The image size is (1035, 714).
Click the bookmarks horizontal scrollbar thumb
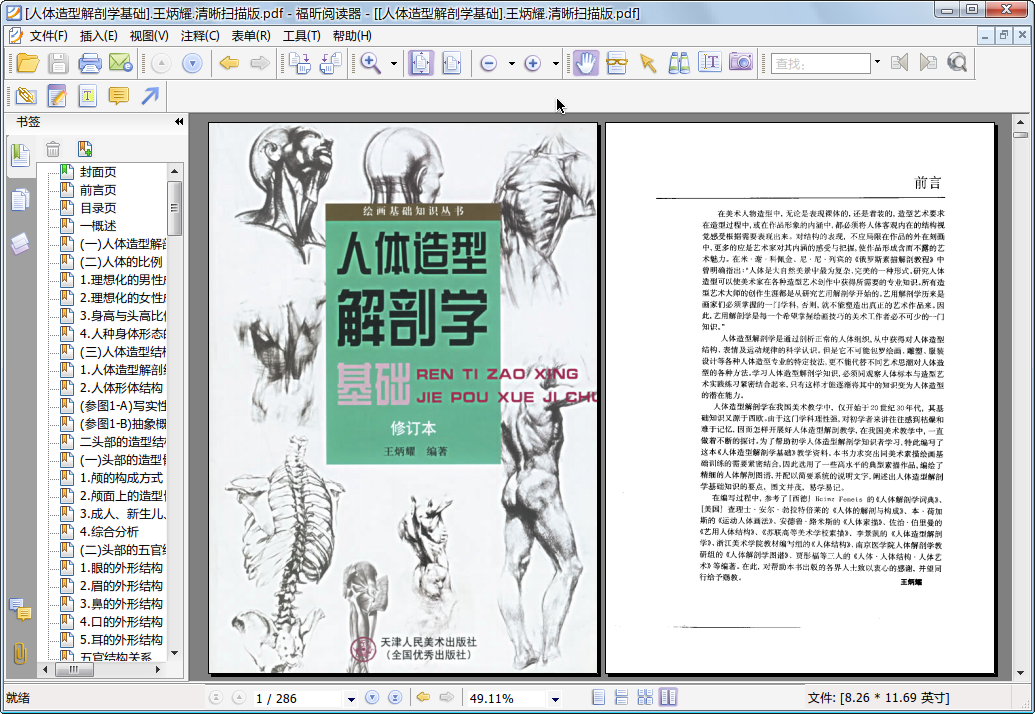click(x=74, y=669)
